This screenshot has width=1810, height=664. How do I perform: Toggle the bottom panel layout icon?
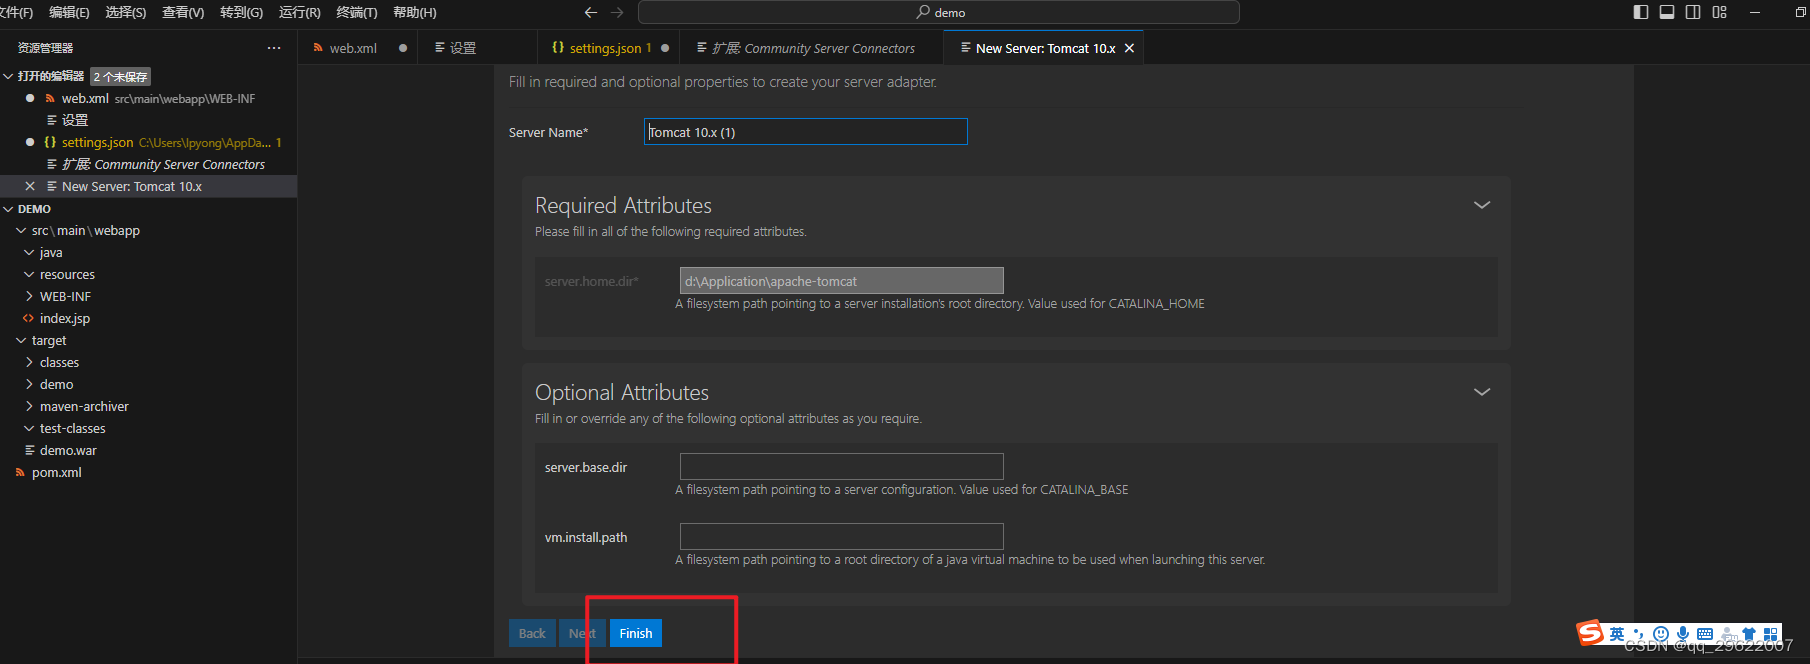[x=1667, y=12]
